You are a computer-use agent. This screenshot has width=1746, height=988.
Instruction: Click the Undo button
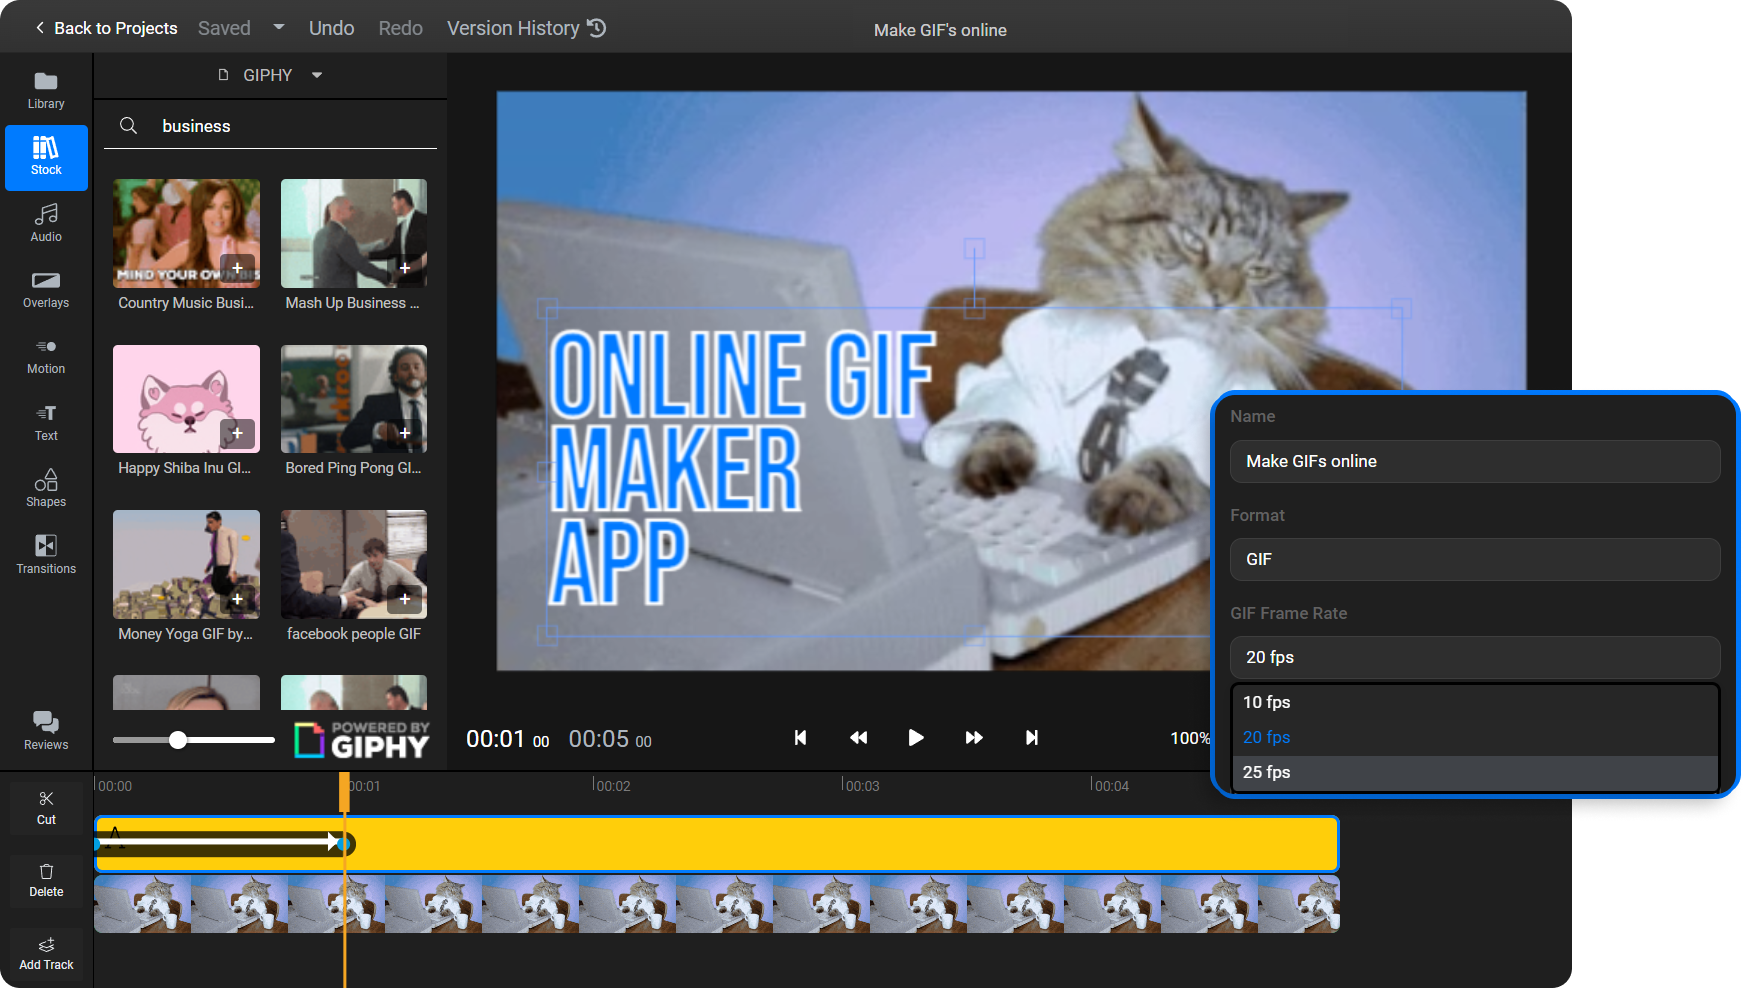tap(331, 27)
